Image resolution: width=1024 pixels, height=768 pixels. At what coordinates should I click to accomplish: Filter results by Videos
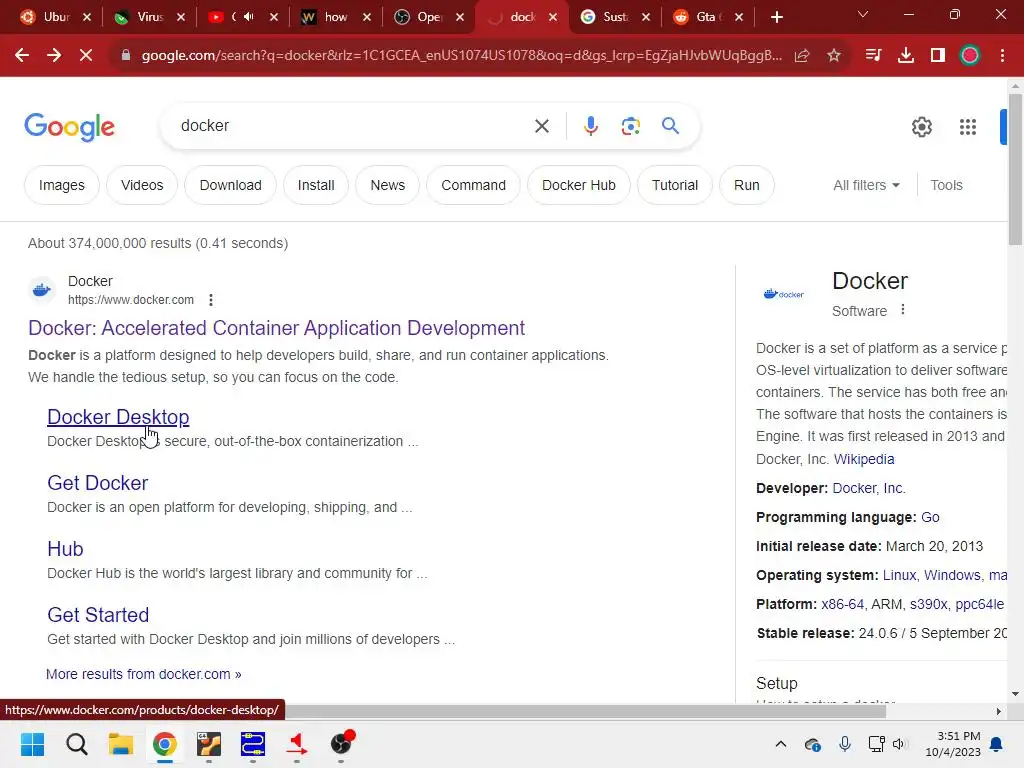pyautogui.click(x=142, y=185)
